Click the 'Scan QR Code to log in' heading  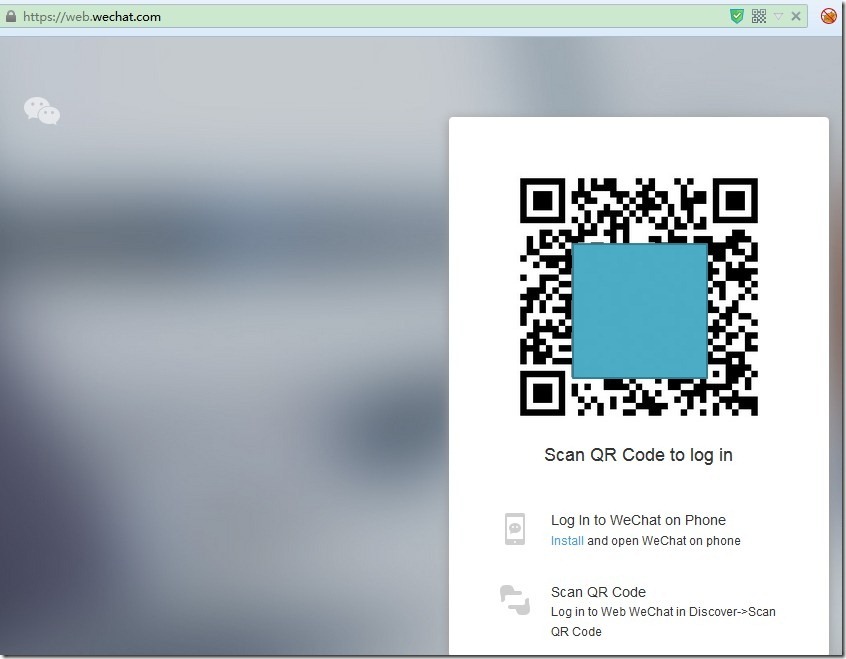coord(638,455)
